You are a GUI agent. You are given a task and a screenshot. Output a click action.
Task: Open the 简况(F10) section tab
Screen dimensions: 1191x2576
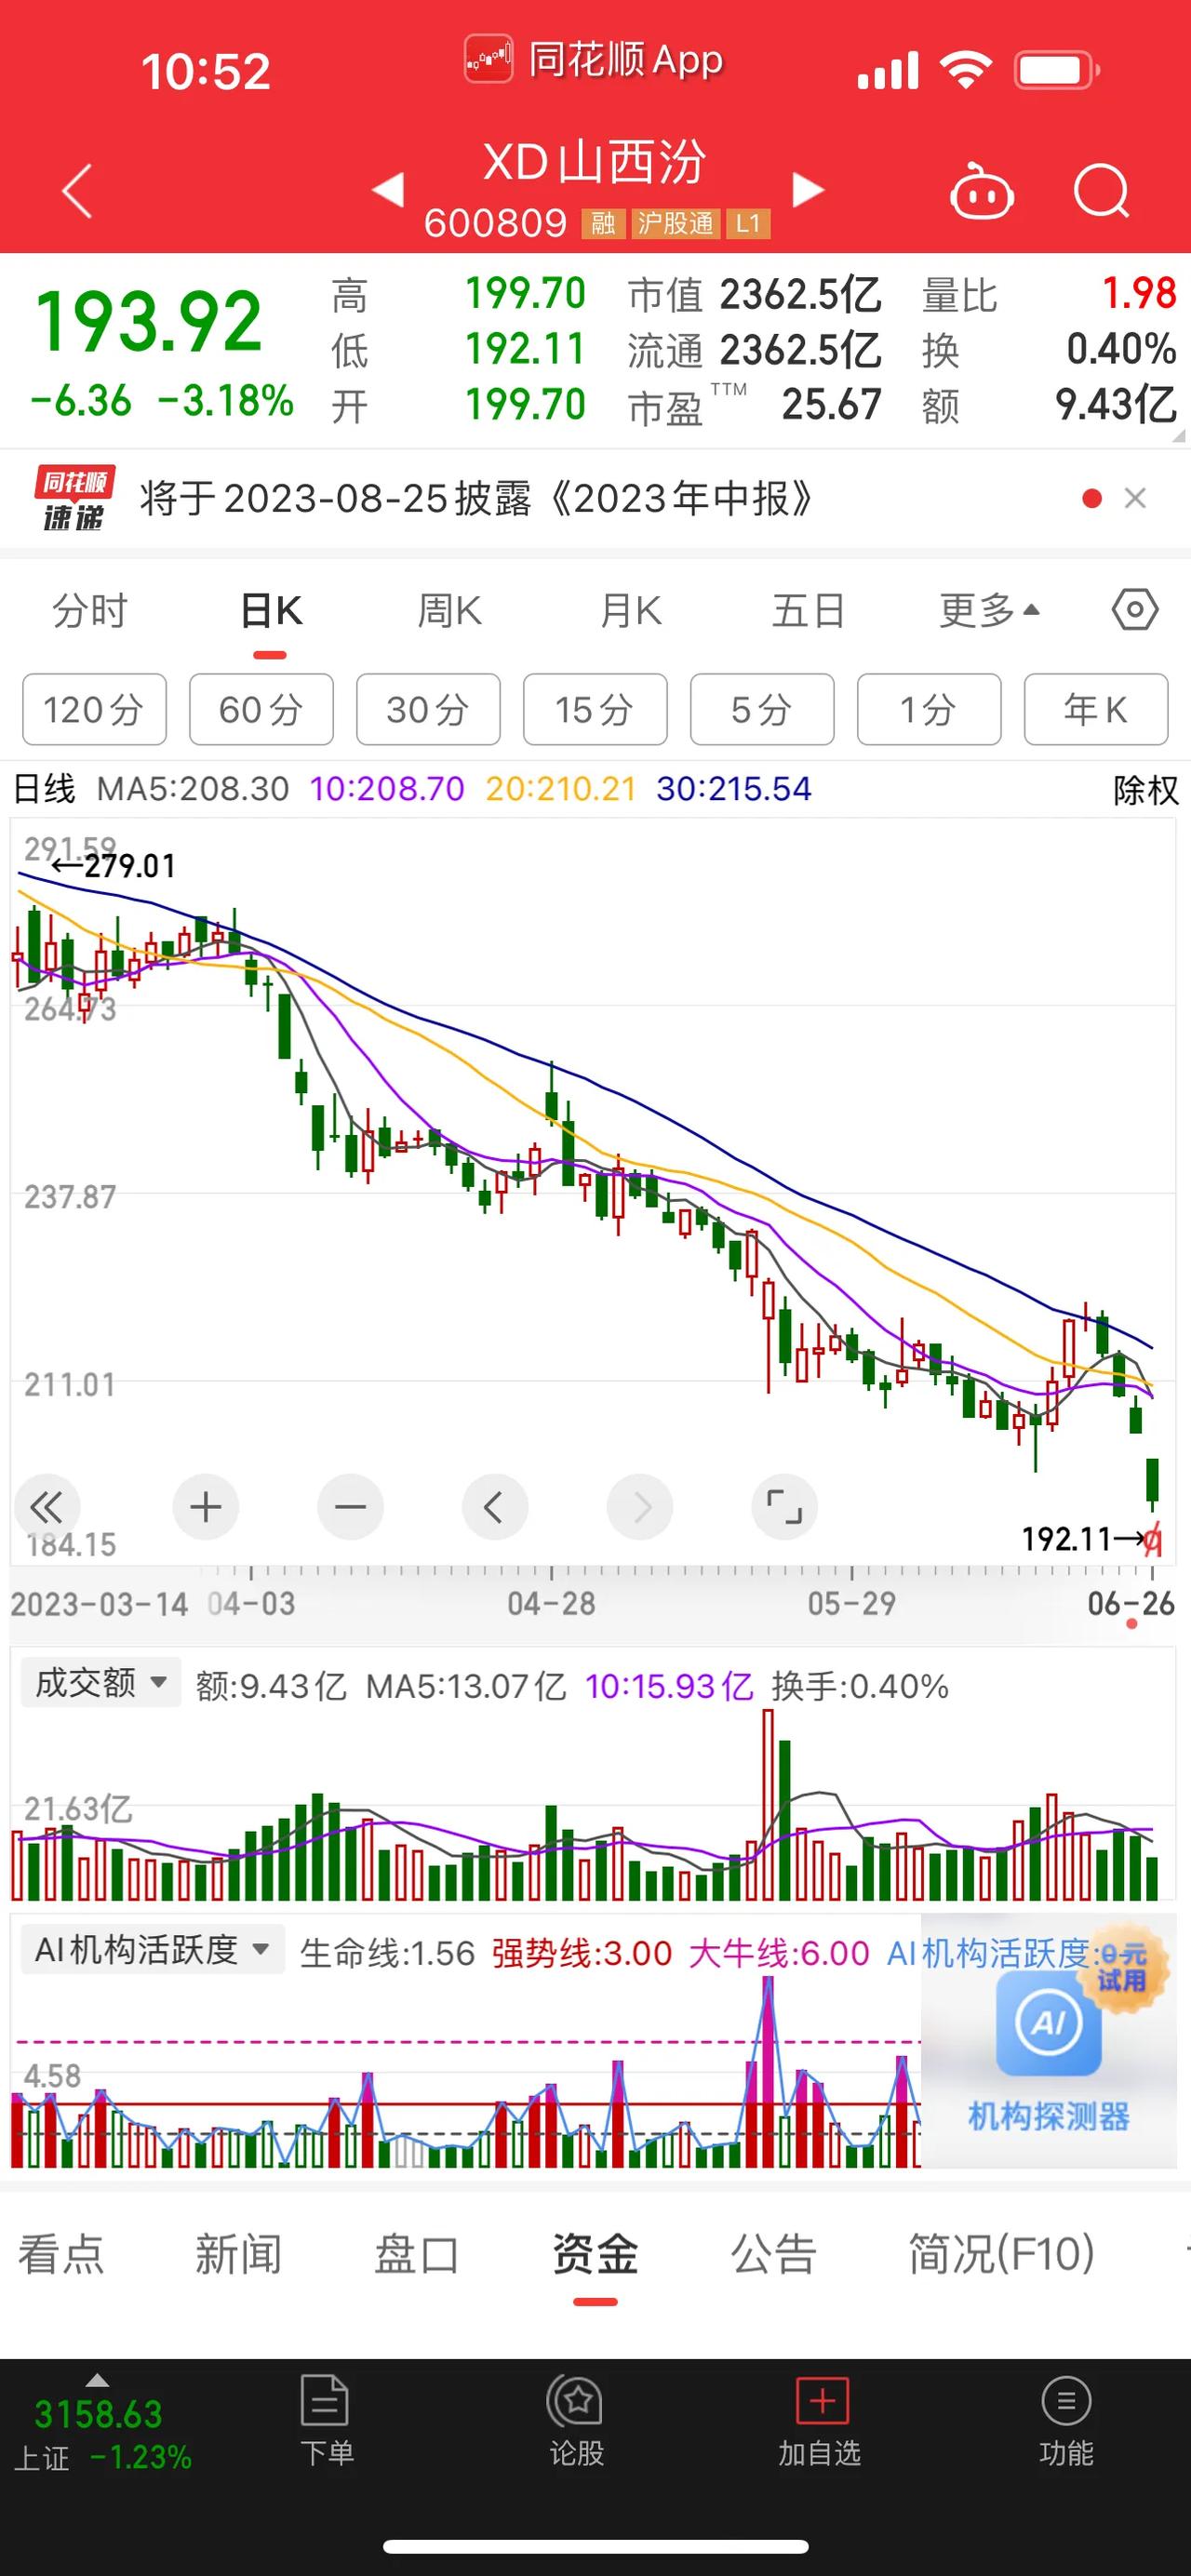(1001, 2255)
